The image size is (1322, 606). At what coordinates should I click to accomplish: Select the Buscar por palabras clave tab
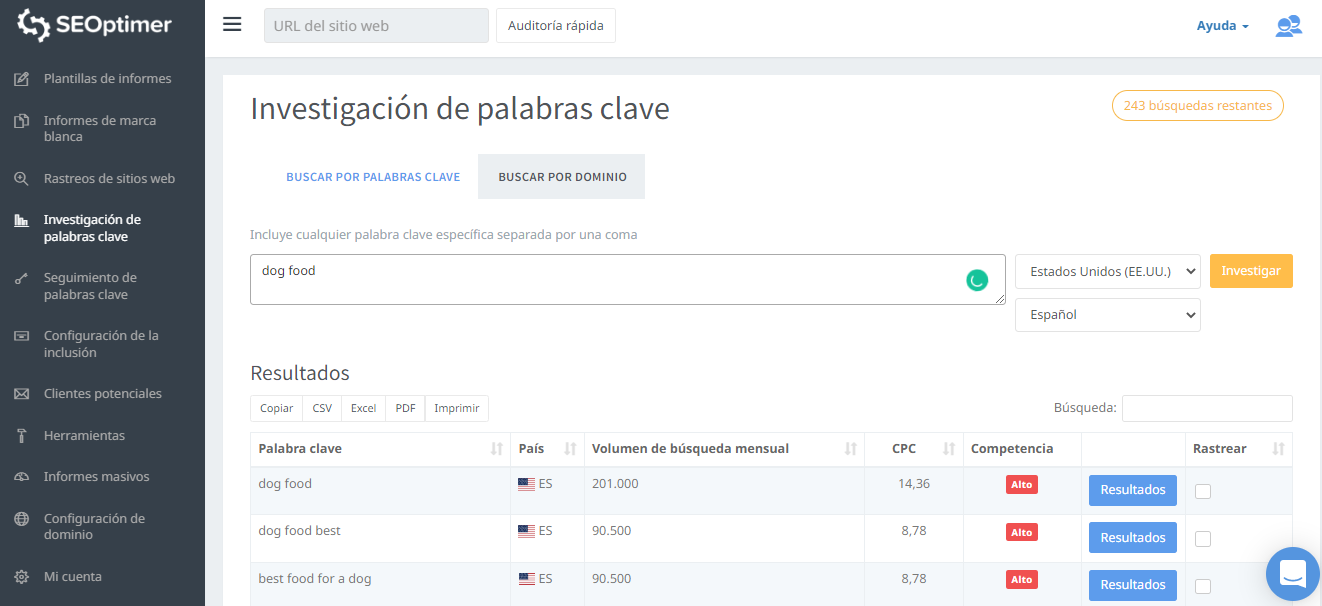point(373,177)
